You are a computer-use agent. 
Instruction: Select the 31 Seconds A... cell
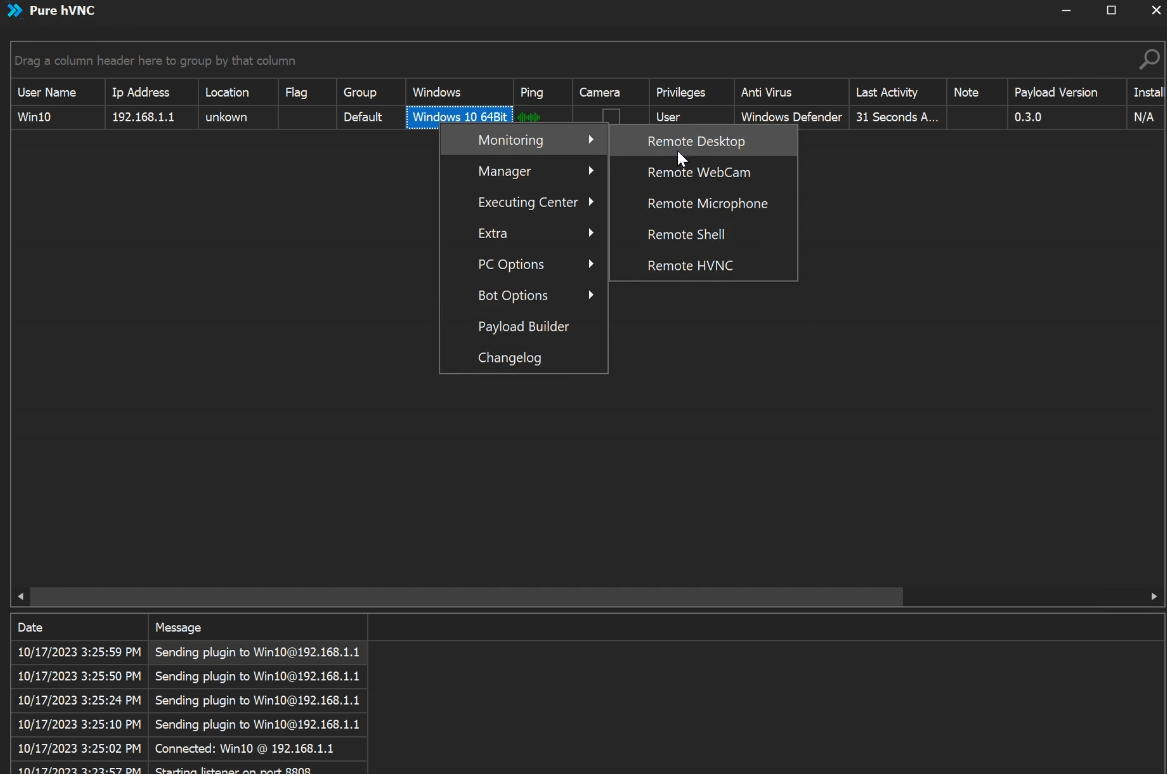898,117
